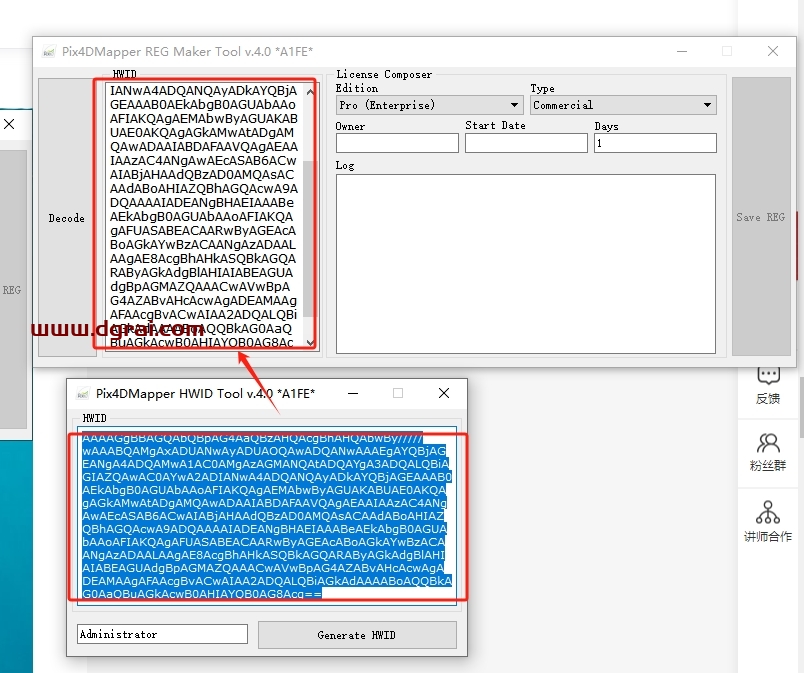The height and width of the screenshot is (673, 804).
Task: Click the 反馈 feedback icon
Action: 768,384
